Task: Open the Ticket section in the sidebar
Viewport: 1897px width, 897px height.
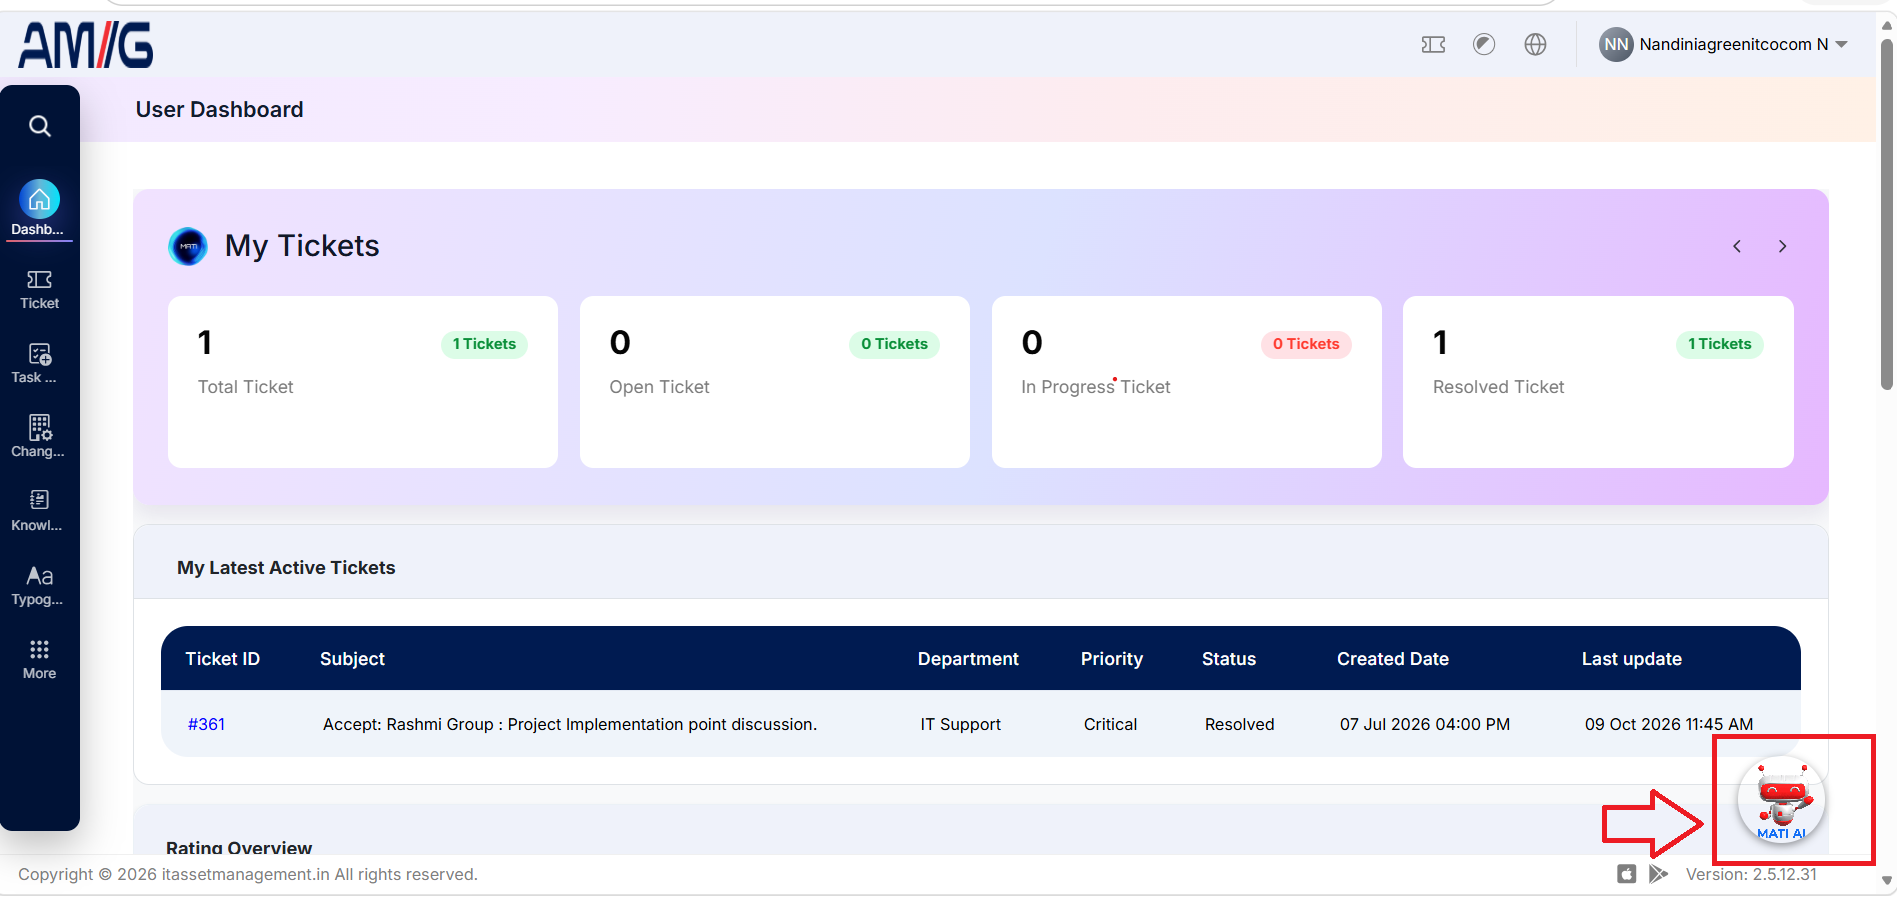Action: tap(39, 290)
